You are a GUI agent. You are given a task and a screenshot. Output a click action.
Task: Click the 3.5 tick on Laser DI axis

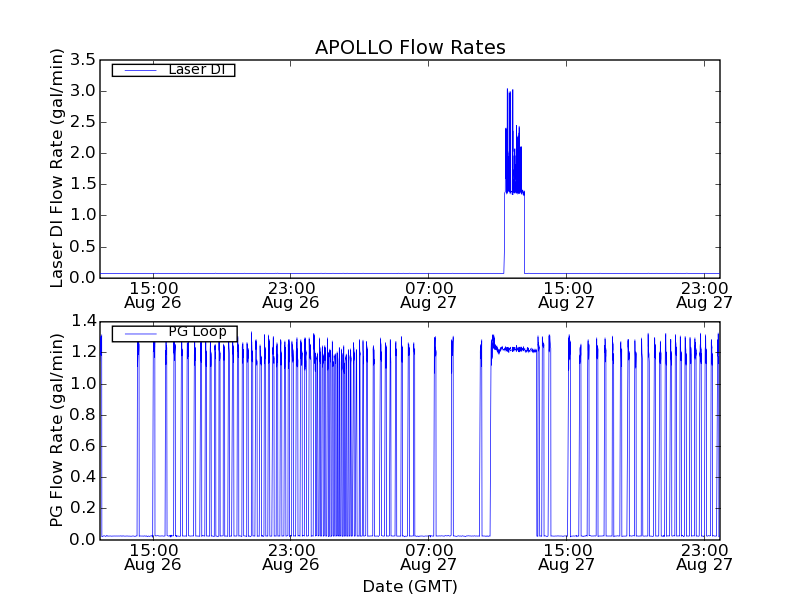click(x=83, y=60)
